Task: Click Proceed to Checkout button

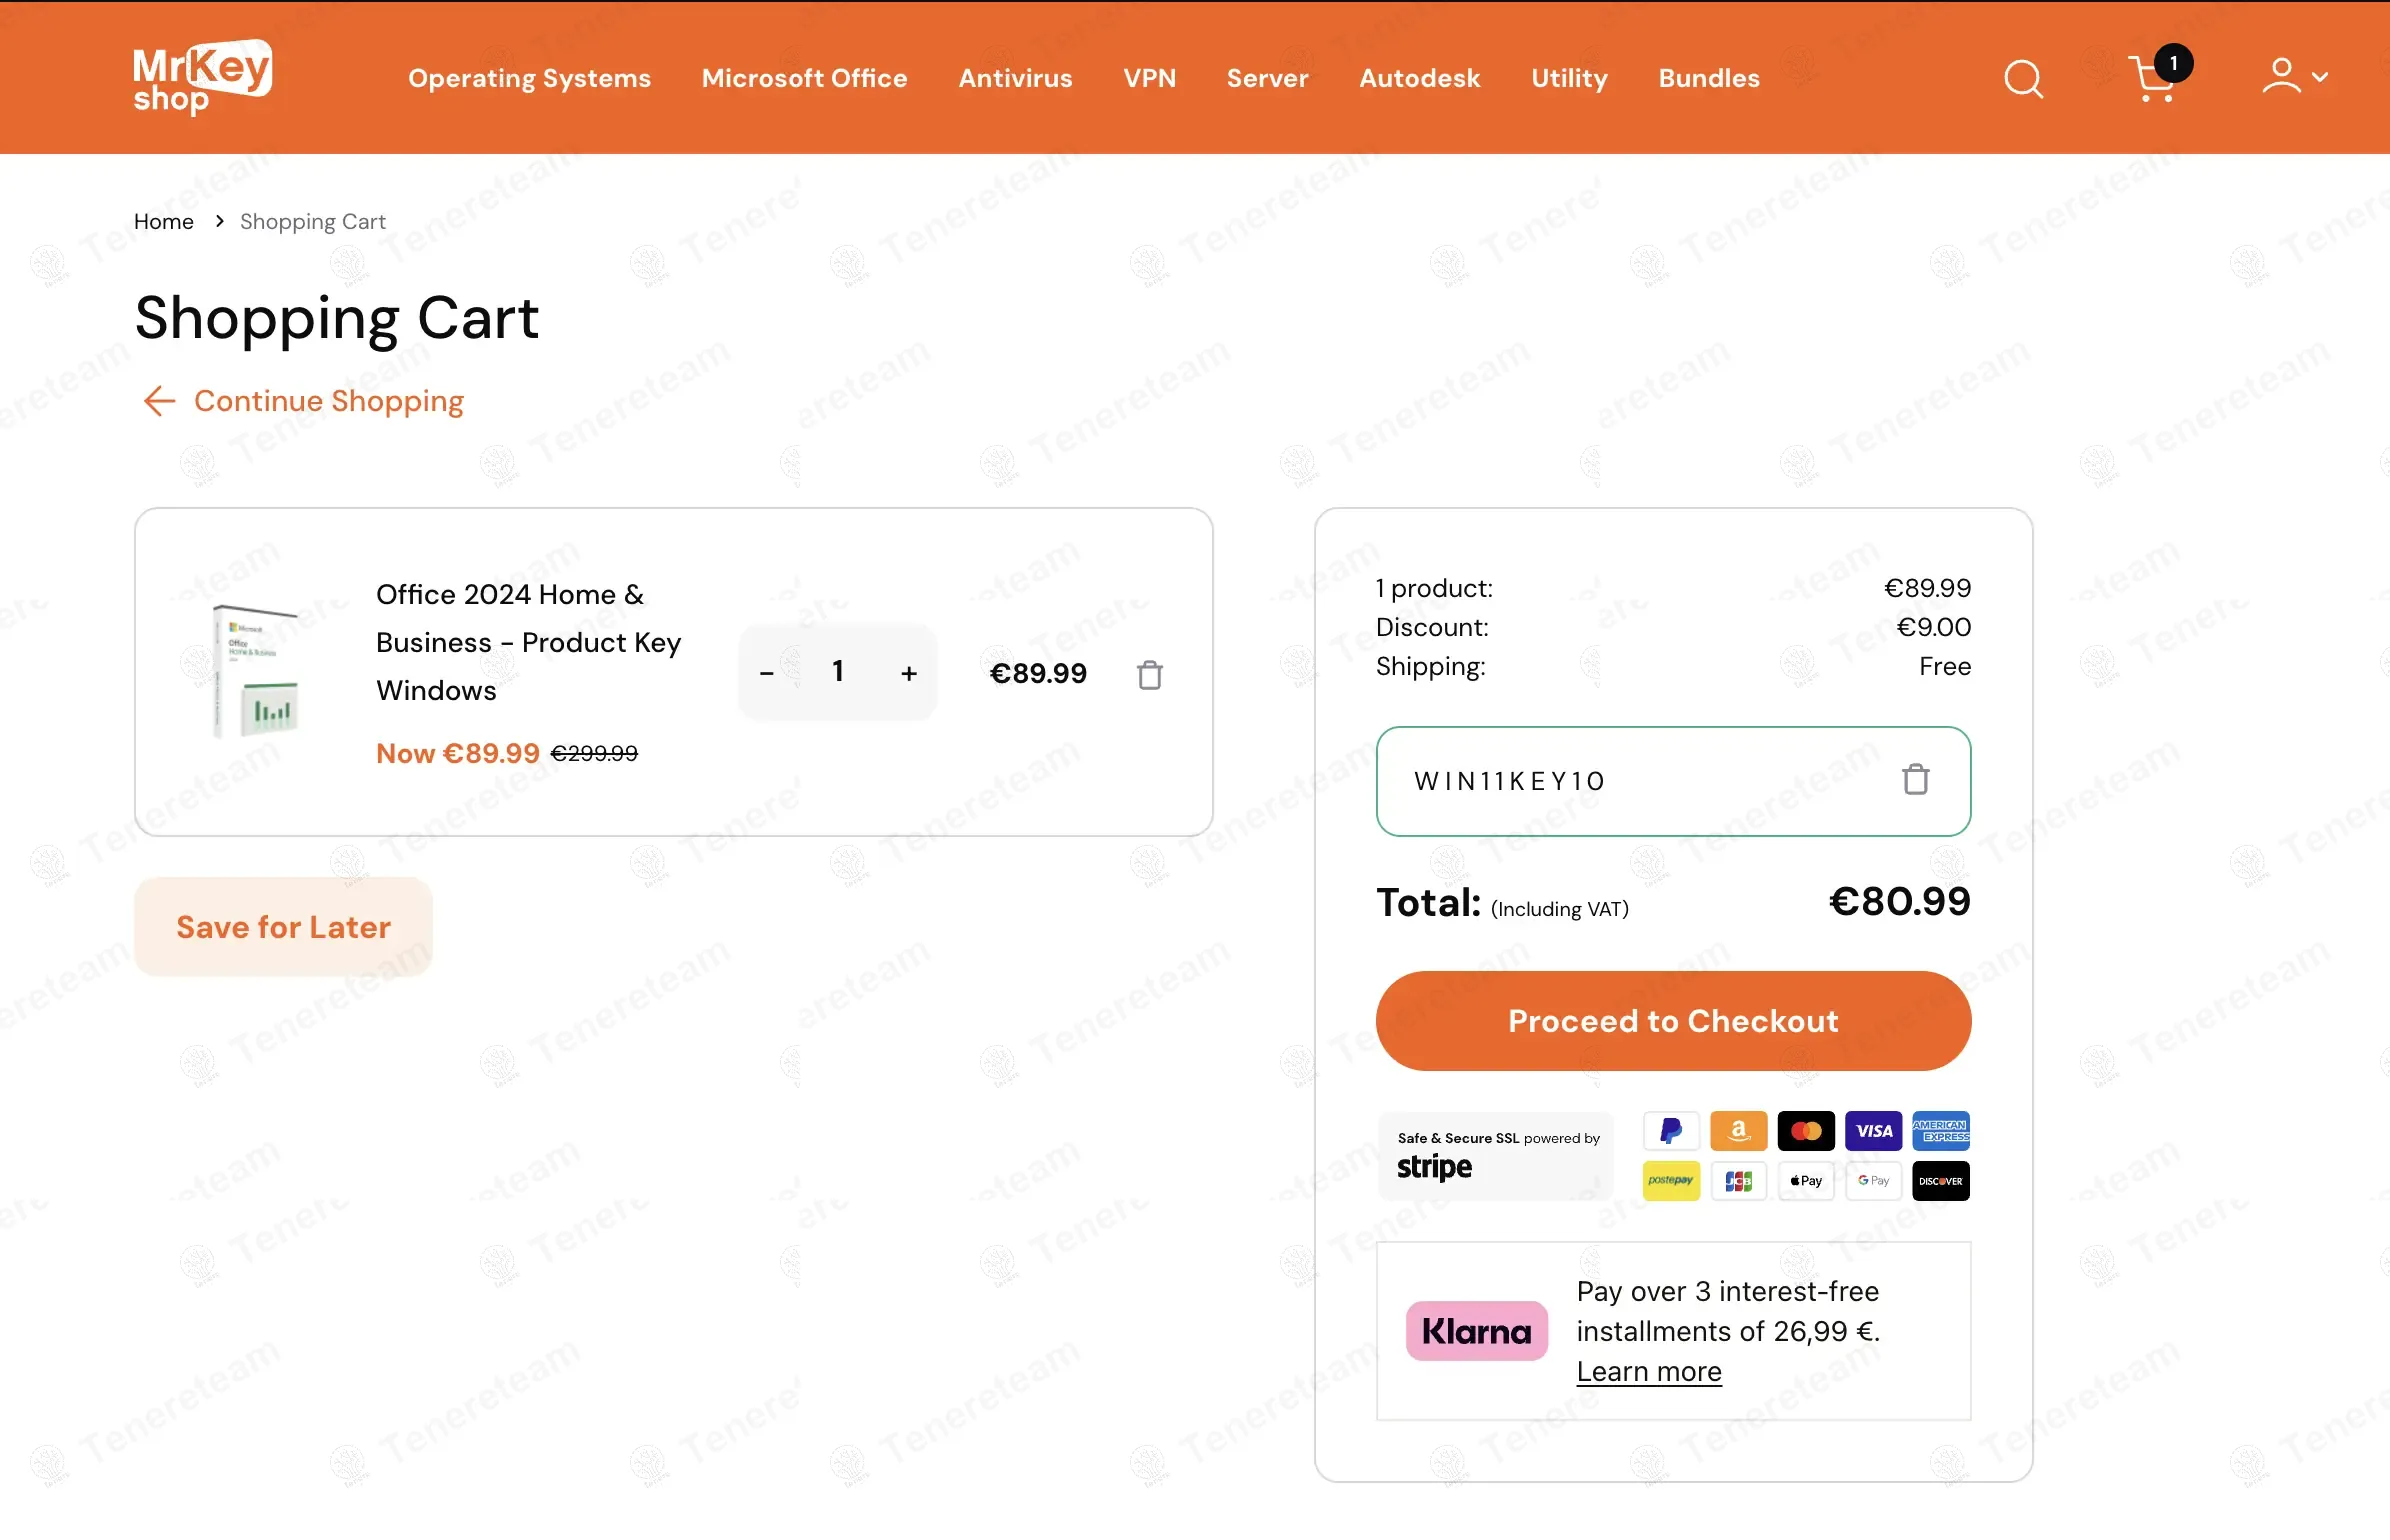Action: 1673,1020
